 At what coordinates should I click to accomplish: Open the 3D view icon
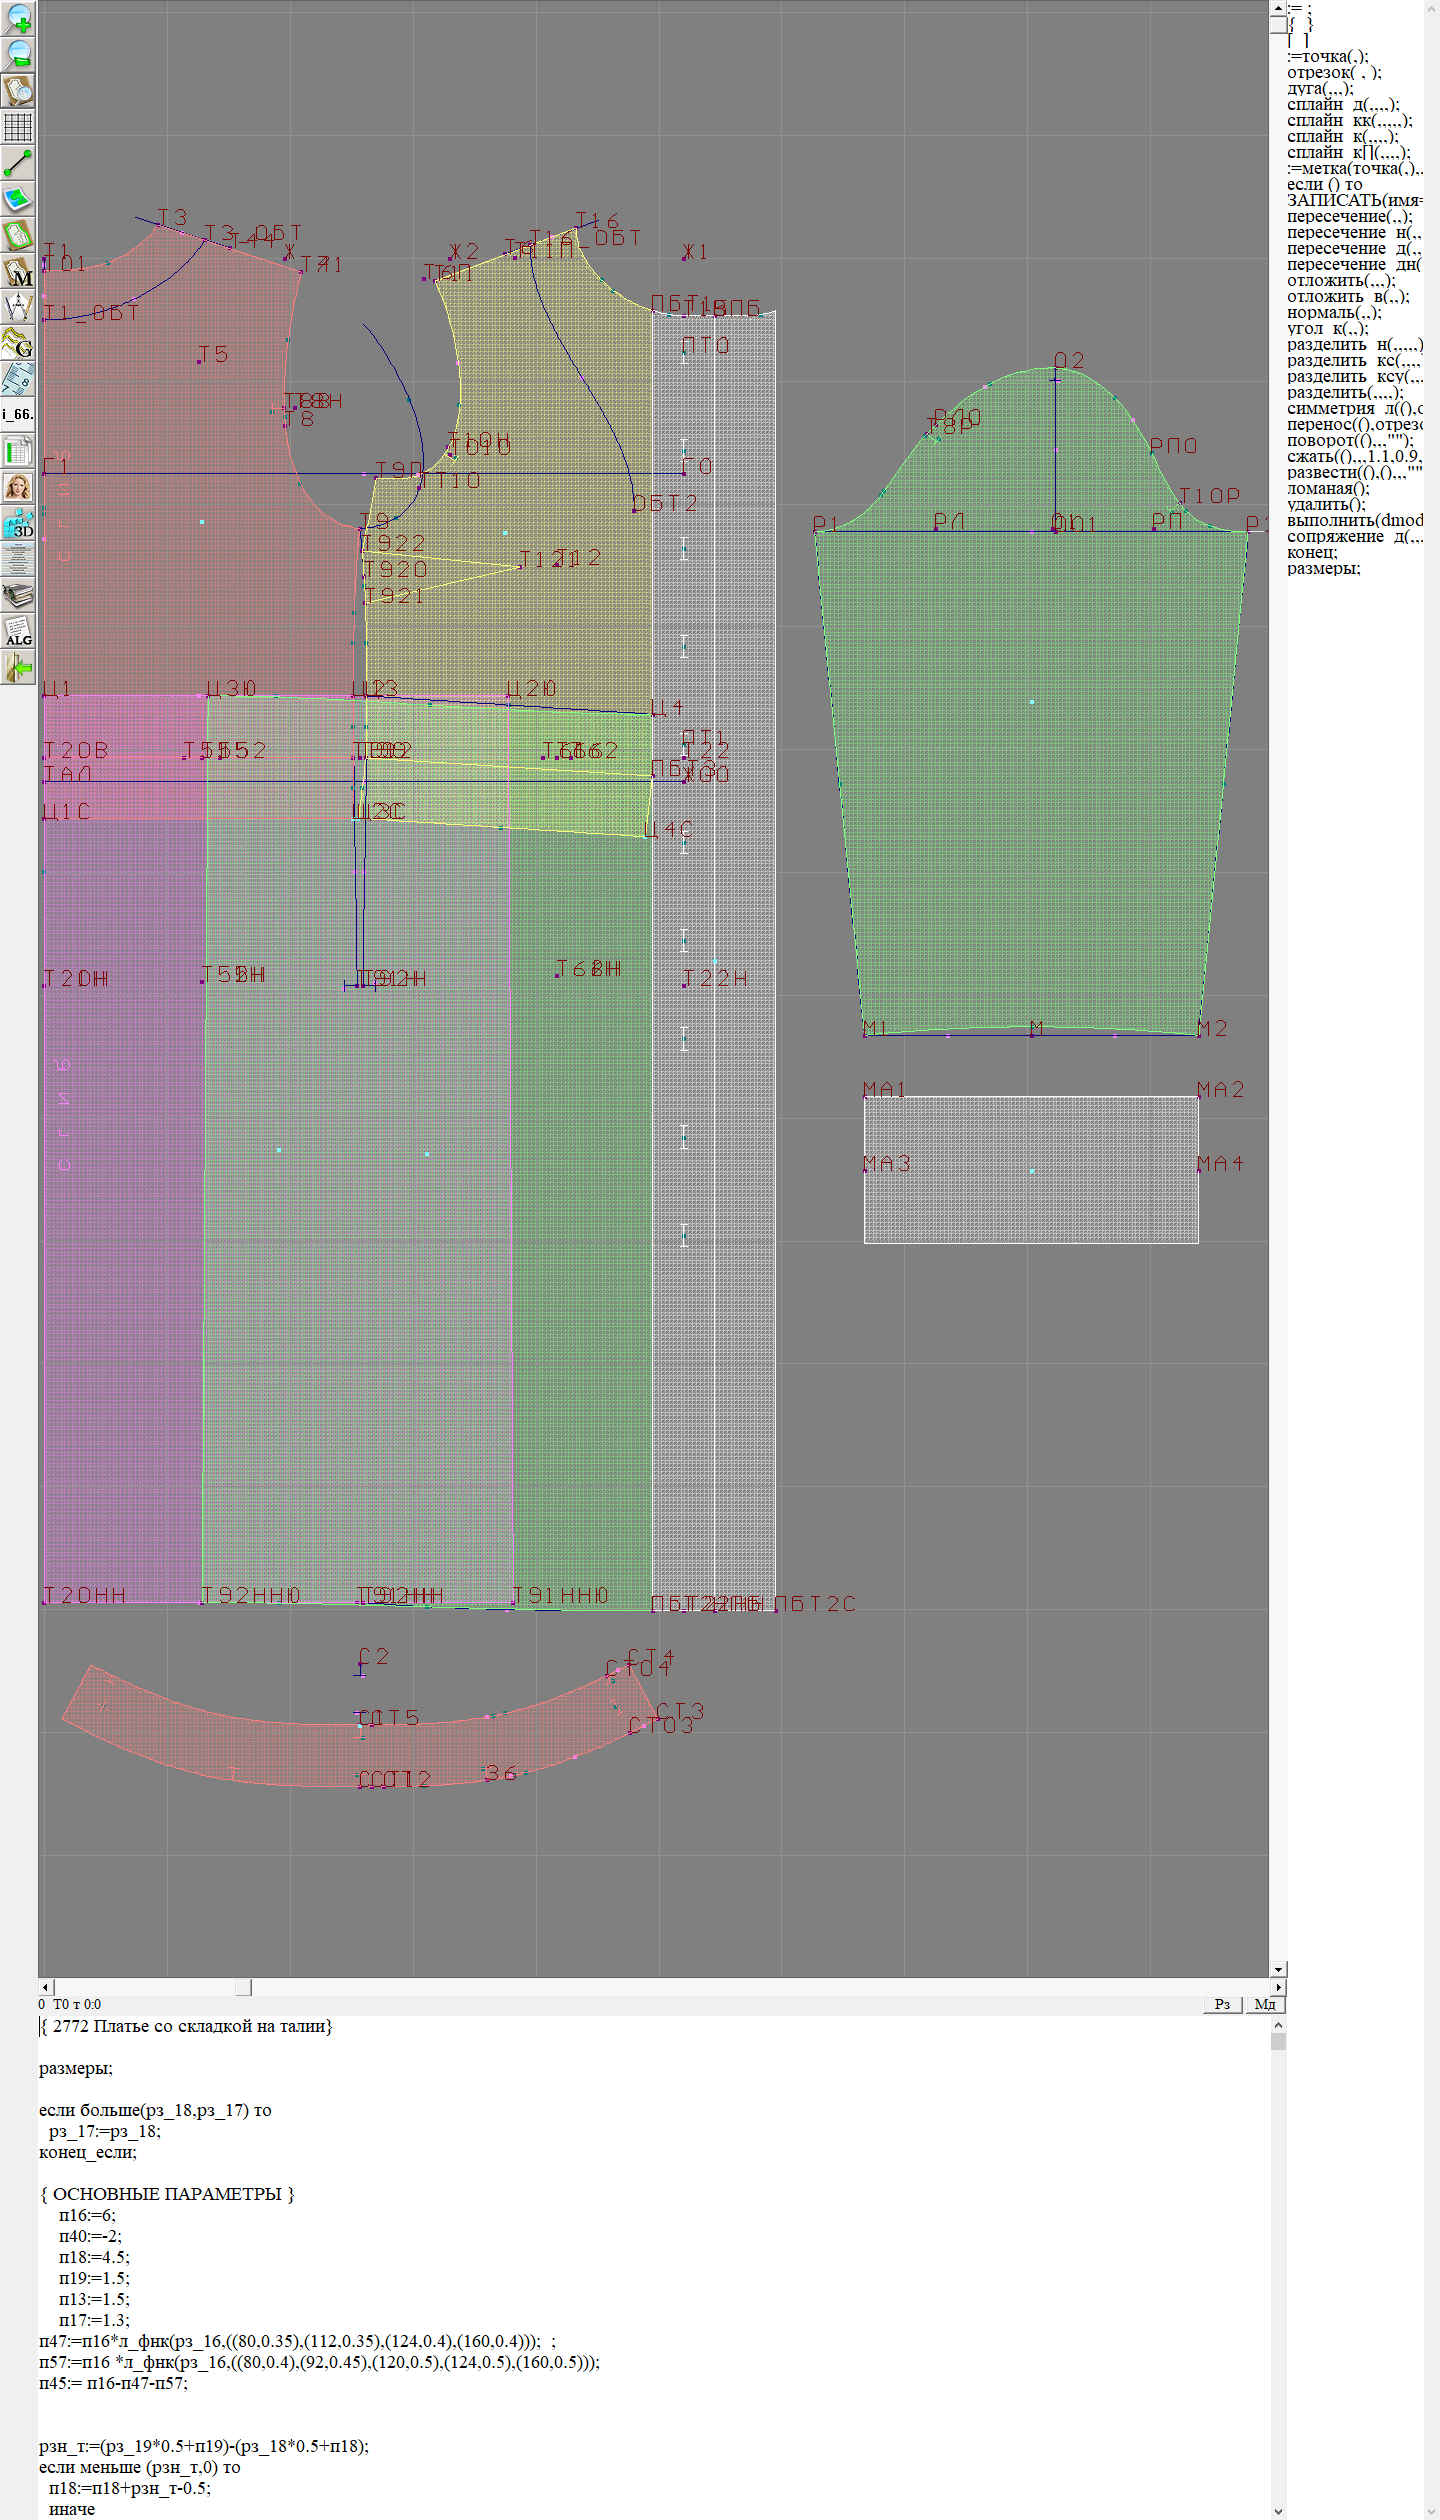tap(18, 523)
